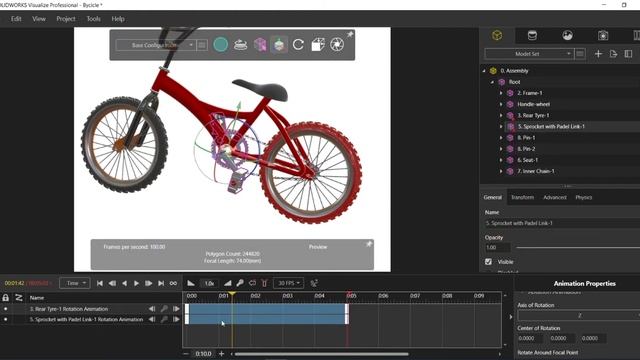Expand the Seat-1 tree node
The image size is (640, 360).
coord(501,160)
